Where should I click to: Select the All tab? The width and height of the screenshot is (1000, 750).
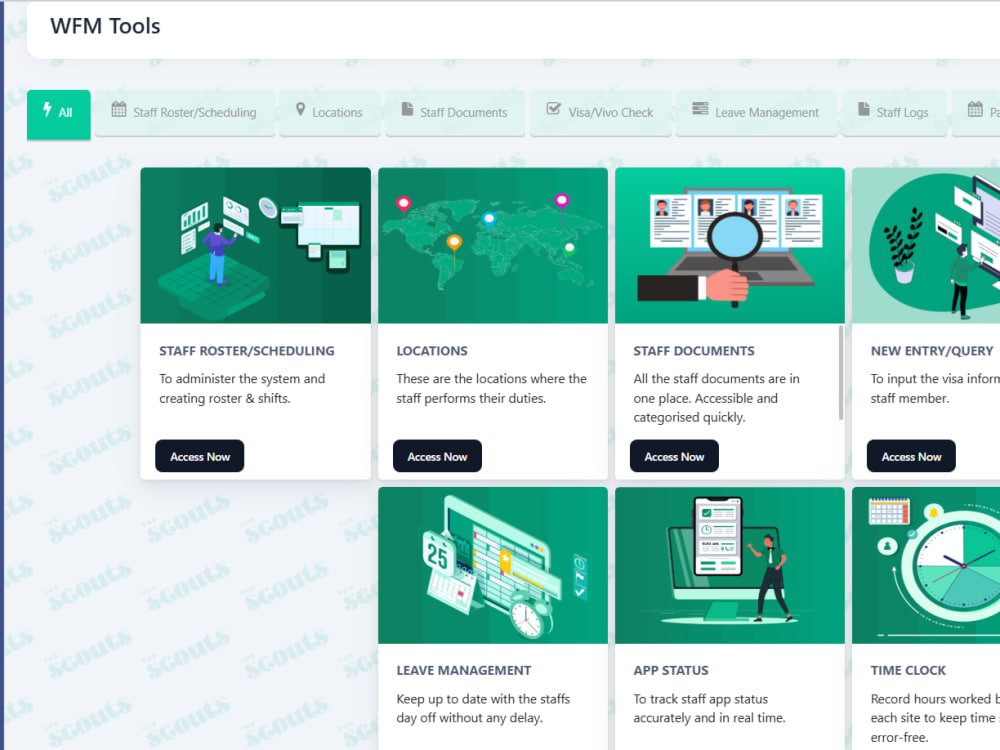58,114
